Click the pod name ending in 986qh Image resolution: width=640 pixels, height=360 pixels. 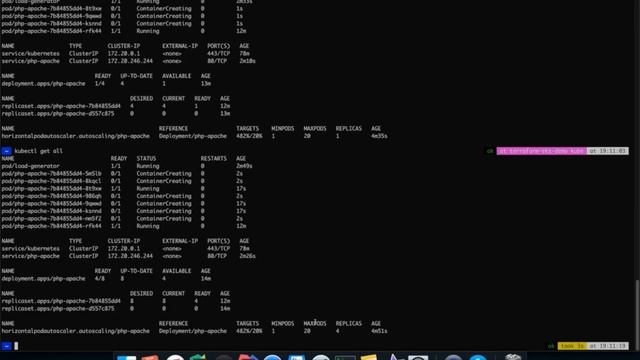click(x=51, y=196)
